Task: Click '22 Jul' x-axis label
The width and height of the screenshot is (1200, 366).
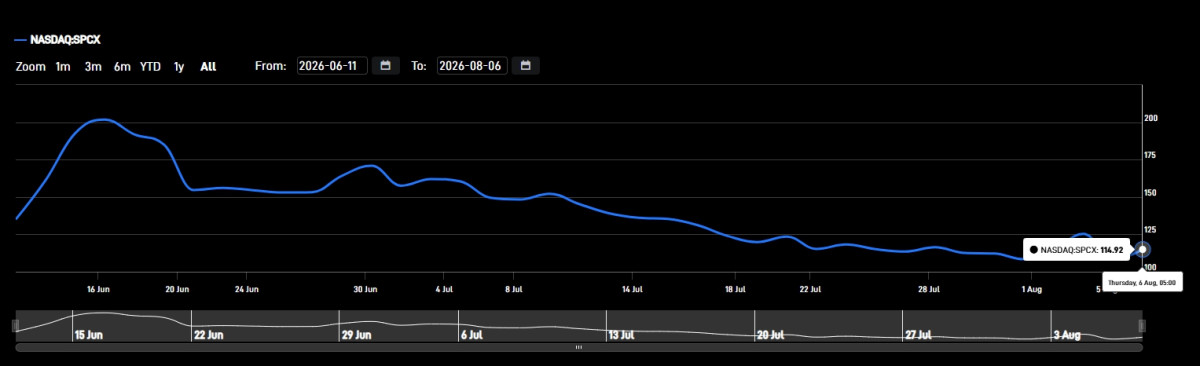Action: 810,289
